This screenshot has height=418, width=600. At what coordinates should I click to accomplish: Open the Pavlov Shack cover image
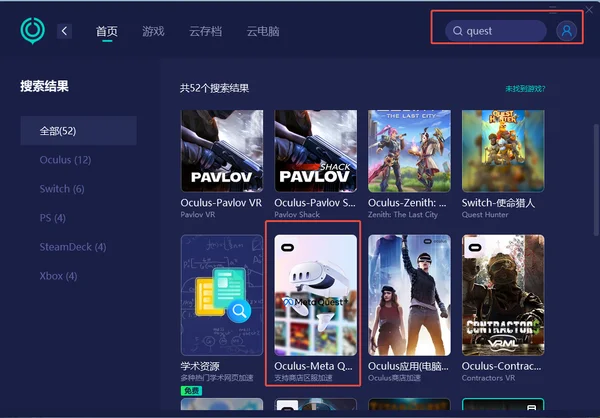[316, 151]
